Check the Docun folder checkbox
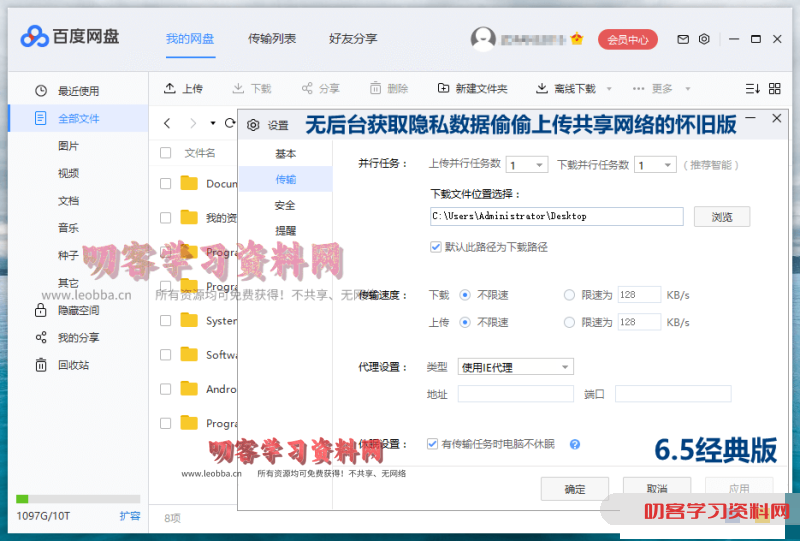The height and width of the screenshot is (541, 800). pos(165,184)
